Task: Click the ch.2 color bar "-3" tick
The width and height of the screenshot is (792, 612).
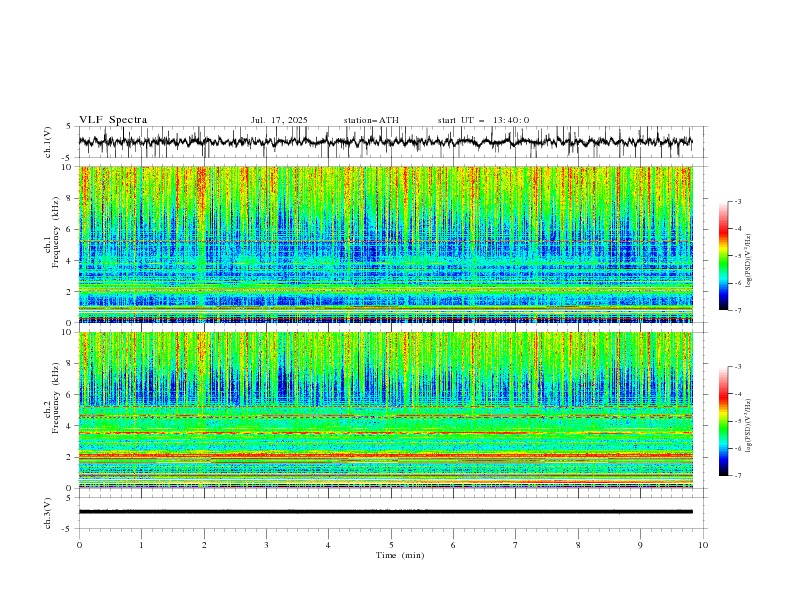Action: pos(737,367)
